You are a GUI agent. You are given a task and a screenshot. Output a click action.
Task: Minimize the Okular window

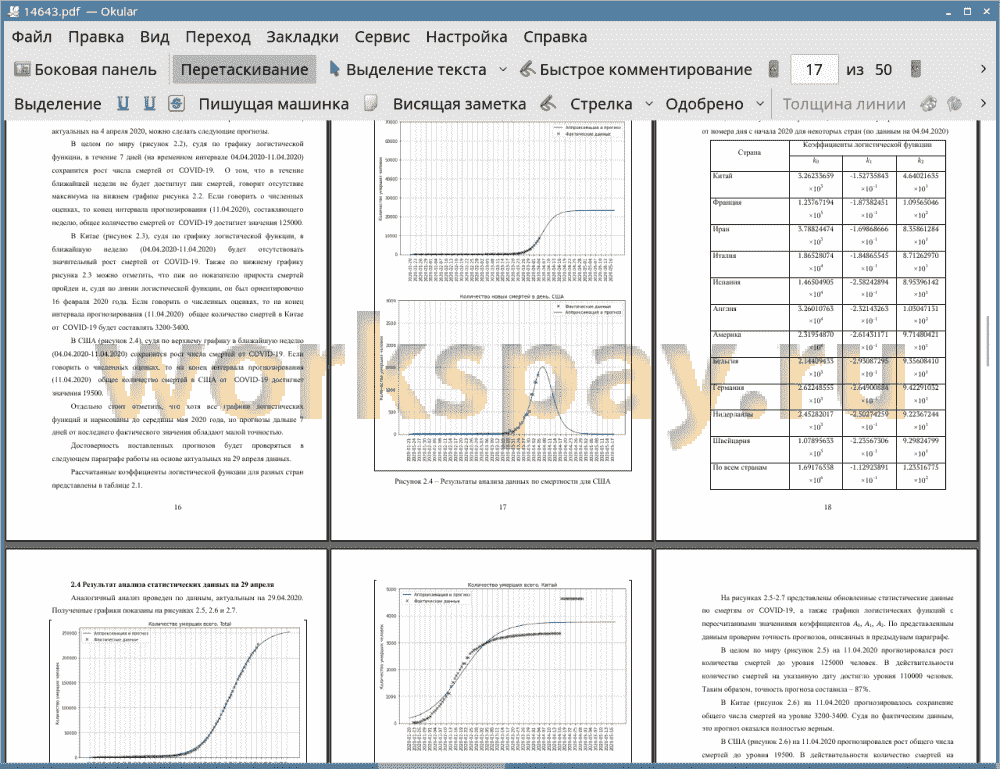point(949,12)
